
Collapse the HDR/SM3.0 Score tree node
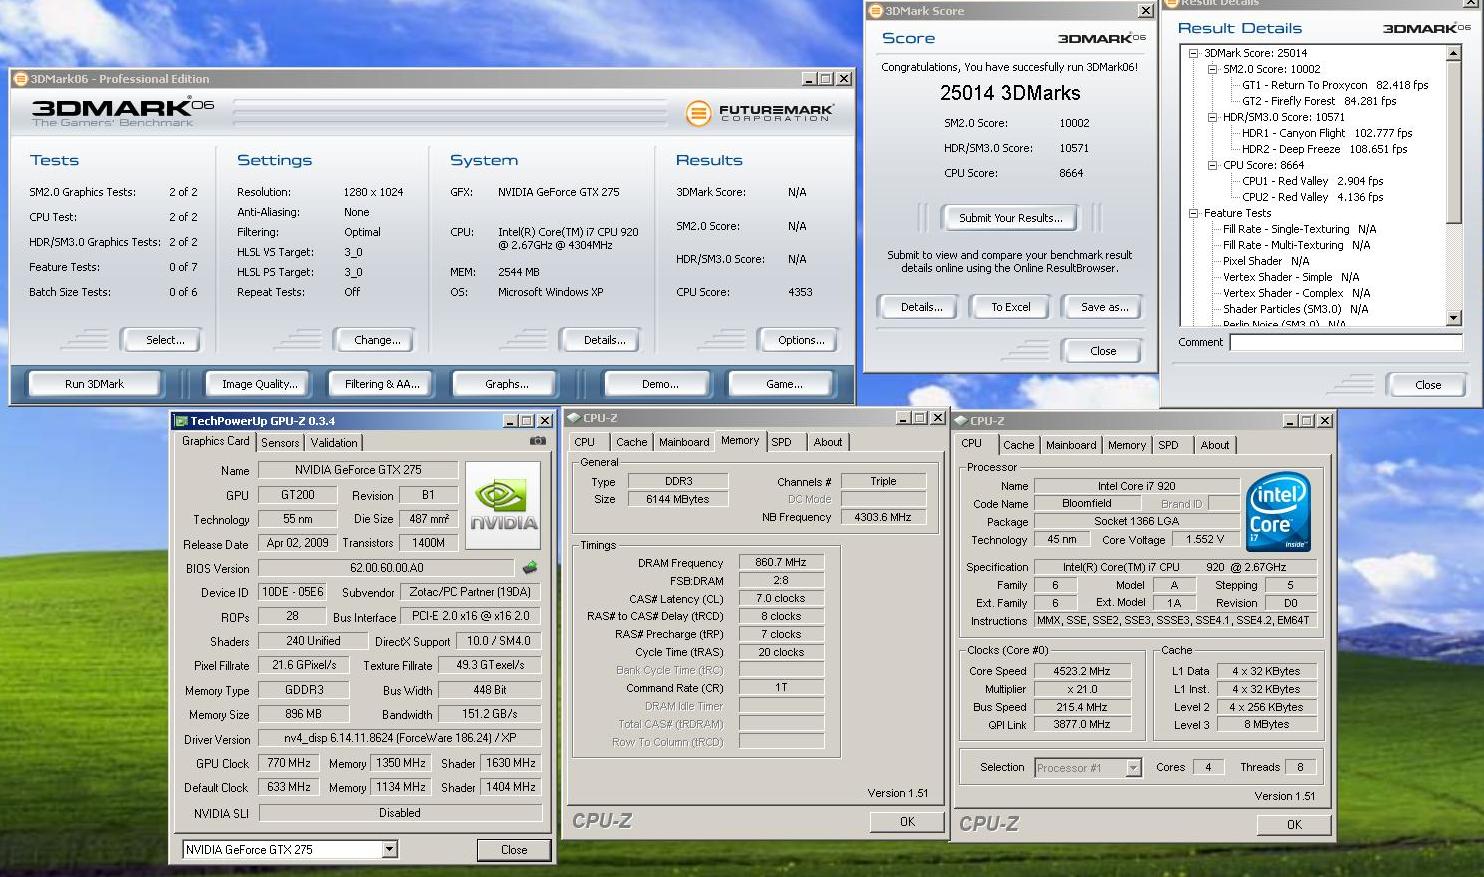(1212, 117)
